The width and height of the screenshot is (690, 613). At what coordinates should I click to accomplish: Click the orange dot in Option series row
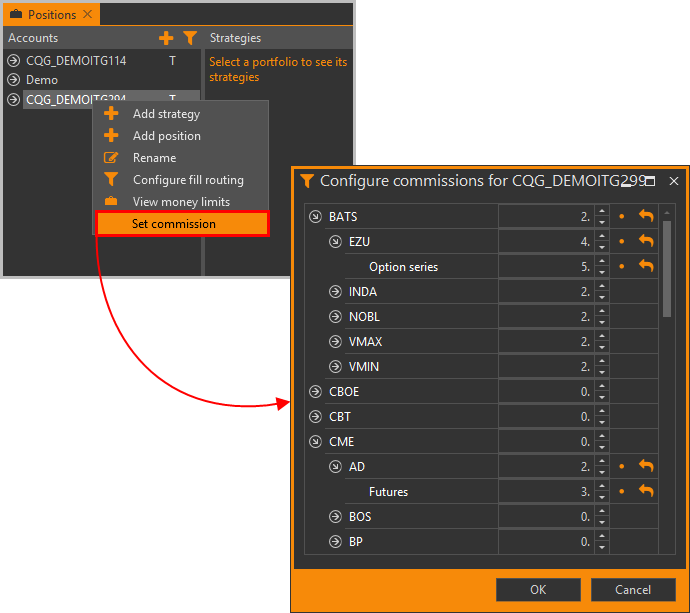[x=621, y=267]
